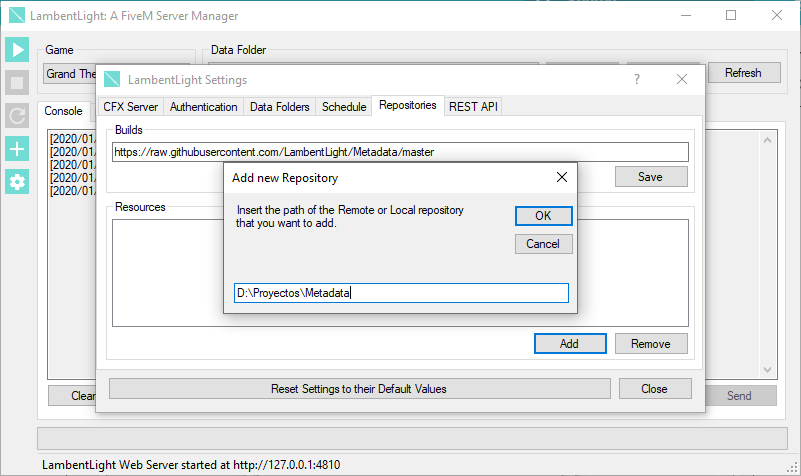Image resolution: width=801 pixels, height=476 pixels.
Task: Click the Builds URL text field
Action: coord(400,152)
